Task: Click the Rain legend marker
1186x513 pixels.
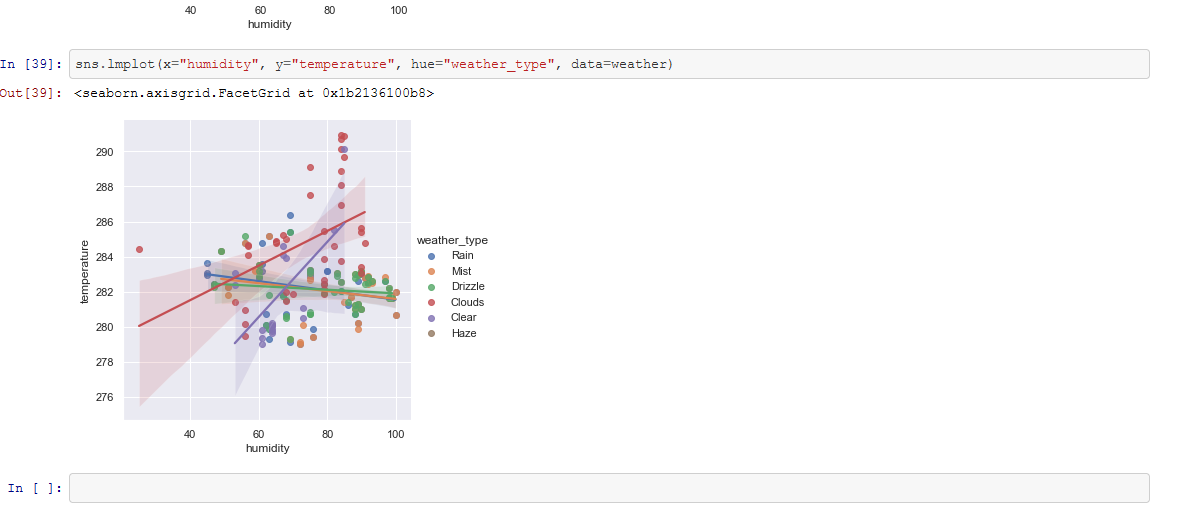Action: coord(432,256)
